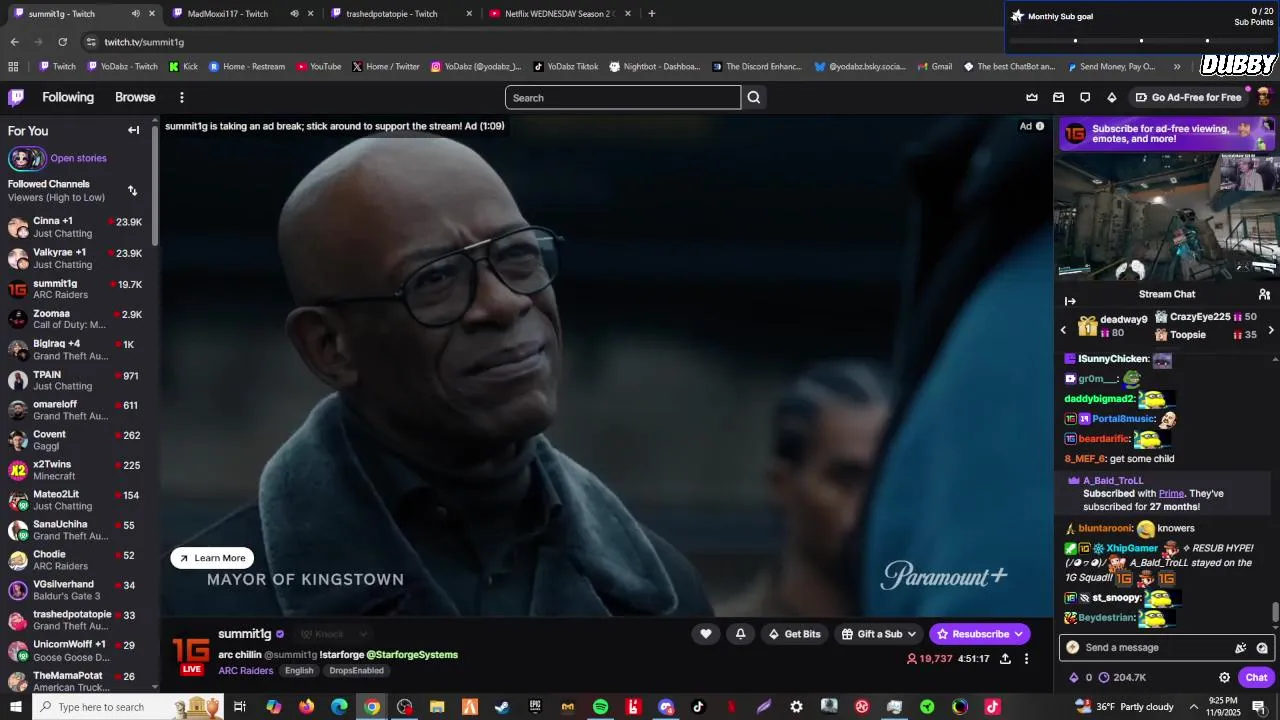Viewport: 1280px width, 720px height.
Task: Click the Open stories link
Action: pyautogui.click(x=78, y=158)
